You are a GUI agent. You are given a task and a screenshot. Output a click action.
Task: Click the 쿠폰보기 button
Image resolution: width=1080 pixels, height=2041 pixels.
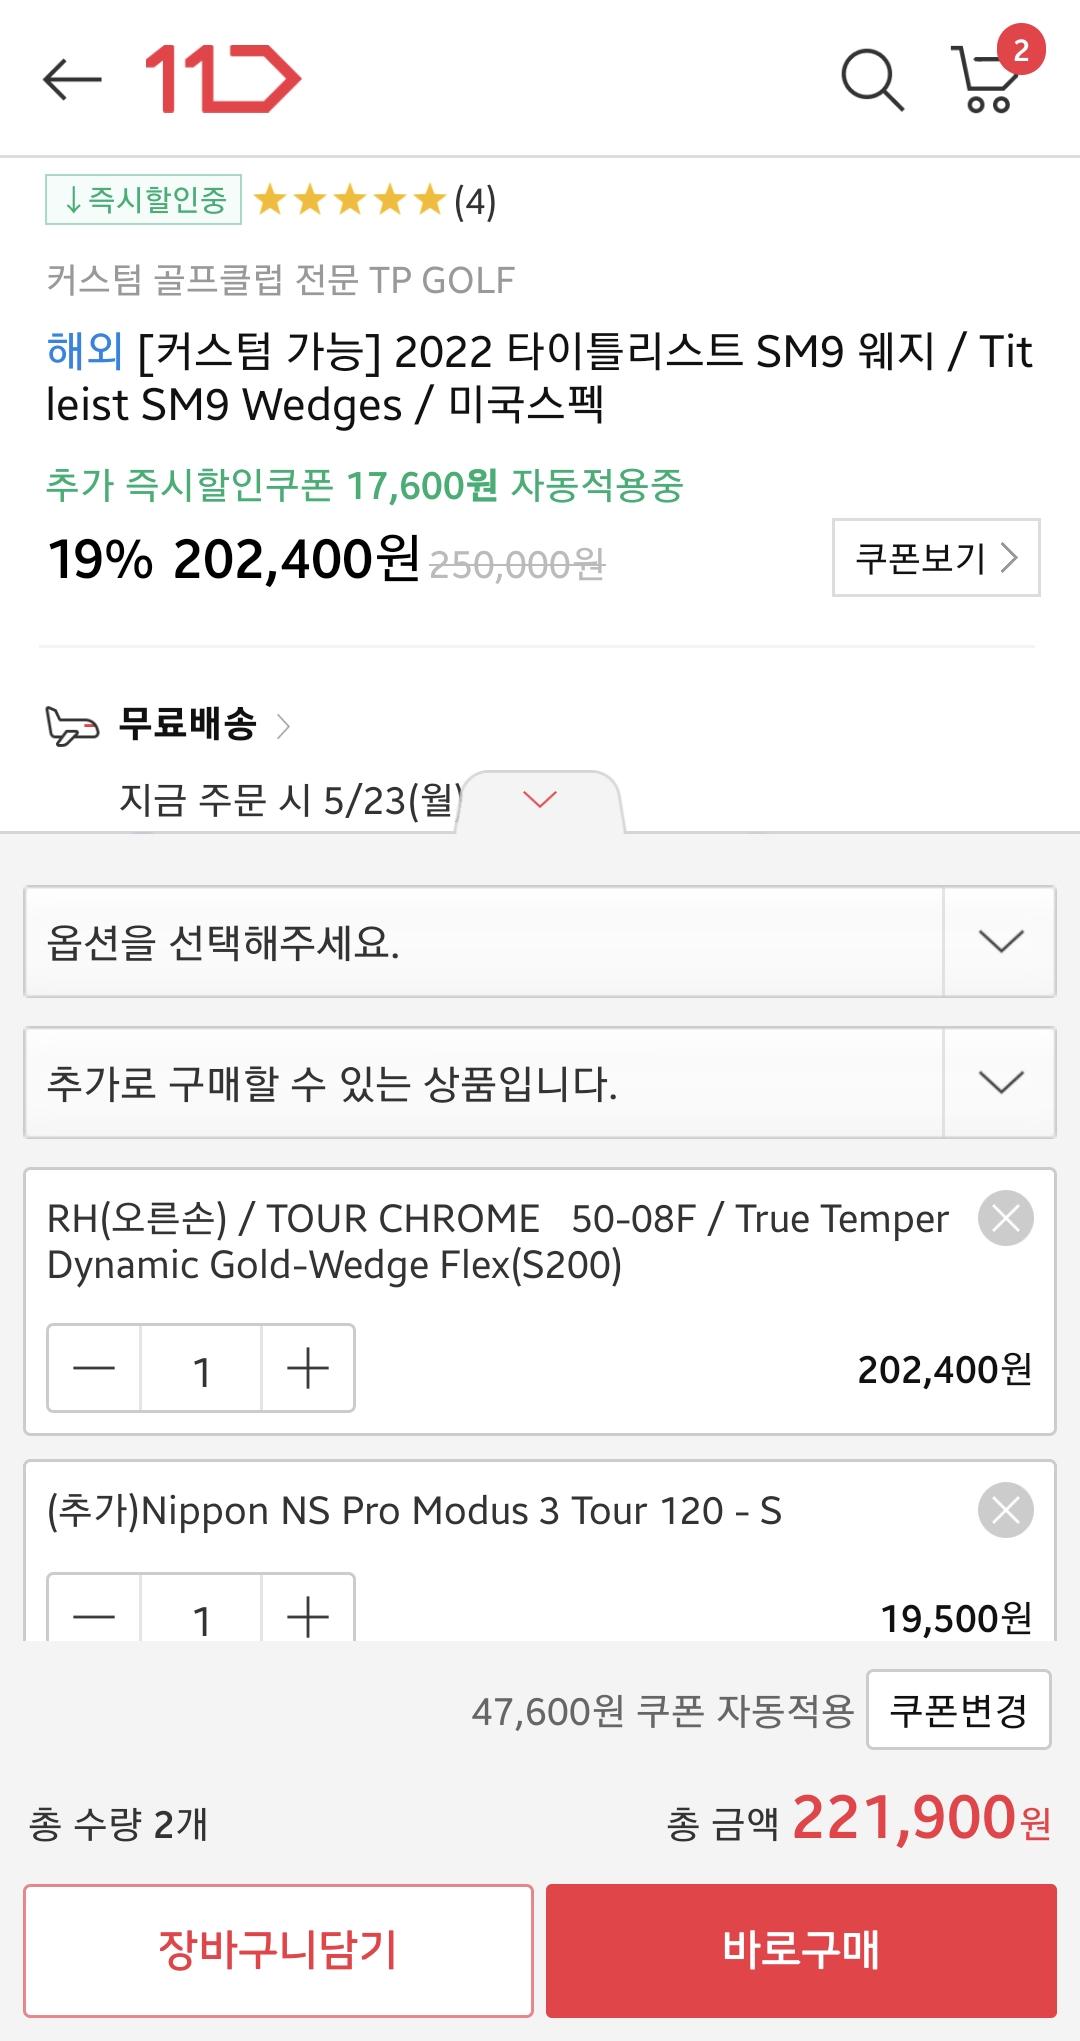tap(936, 557)
